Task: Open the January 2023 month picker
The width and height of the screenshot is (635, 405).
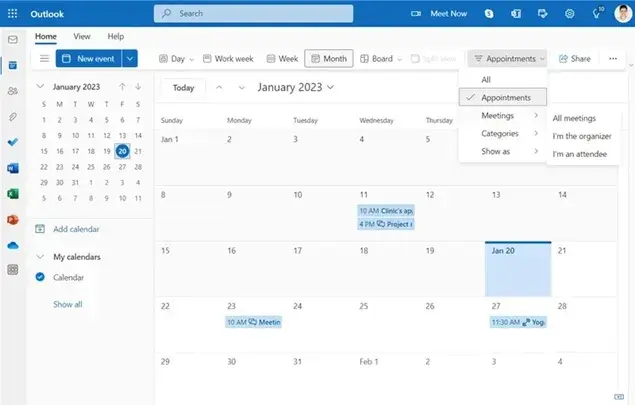Action: pos(296,87)
